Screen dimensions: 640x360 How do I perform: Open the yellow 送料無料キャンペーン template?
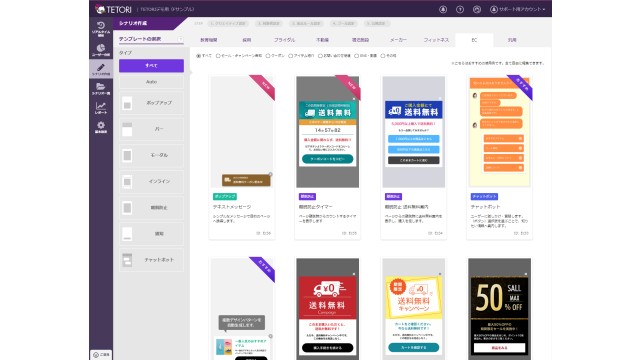coord(413,309)
